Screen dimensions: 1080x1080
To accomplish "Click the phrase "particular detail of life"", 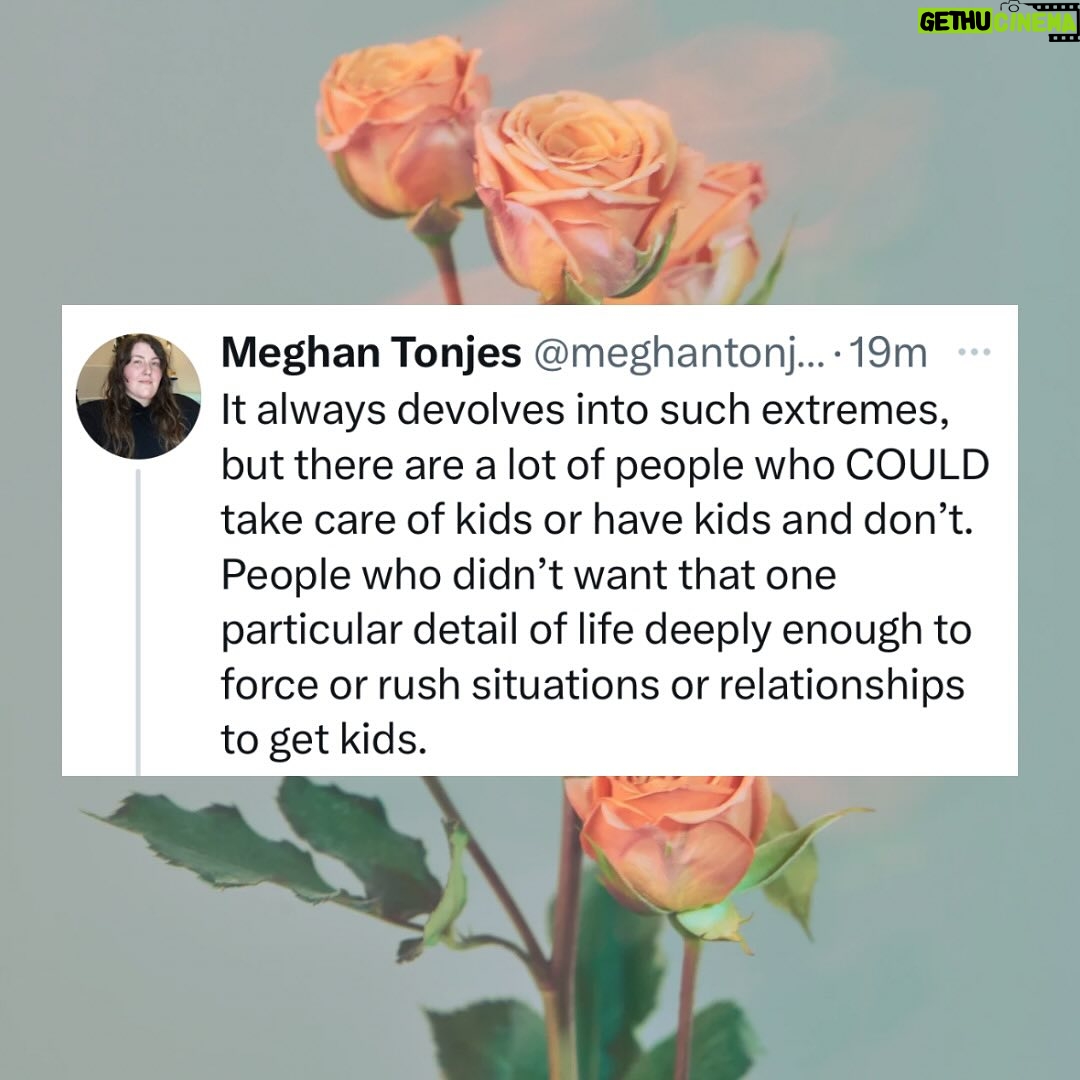I will pyautogui.click(x=427, y=630).
